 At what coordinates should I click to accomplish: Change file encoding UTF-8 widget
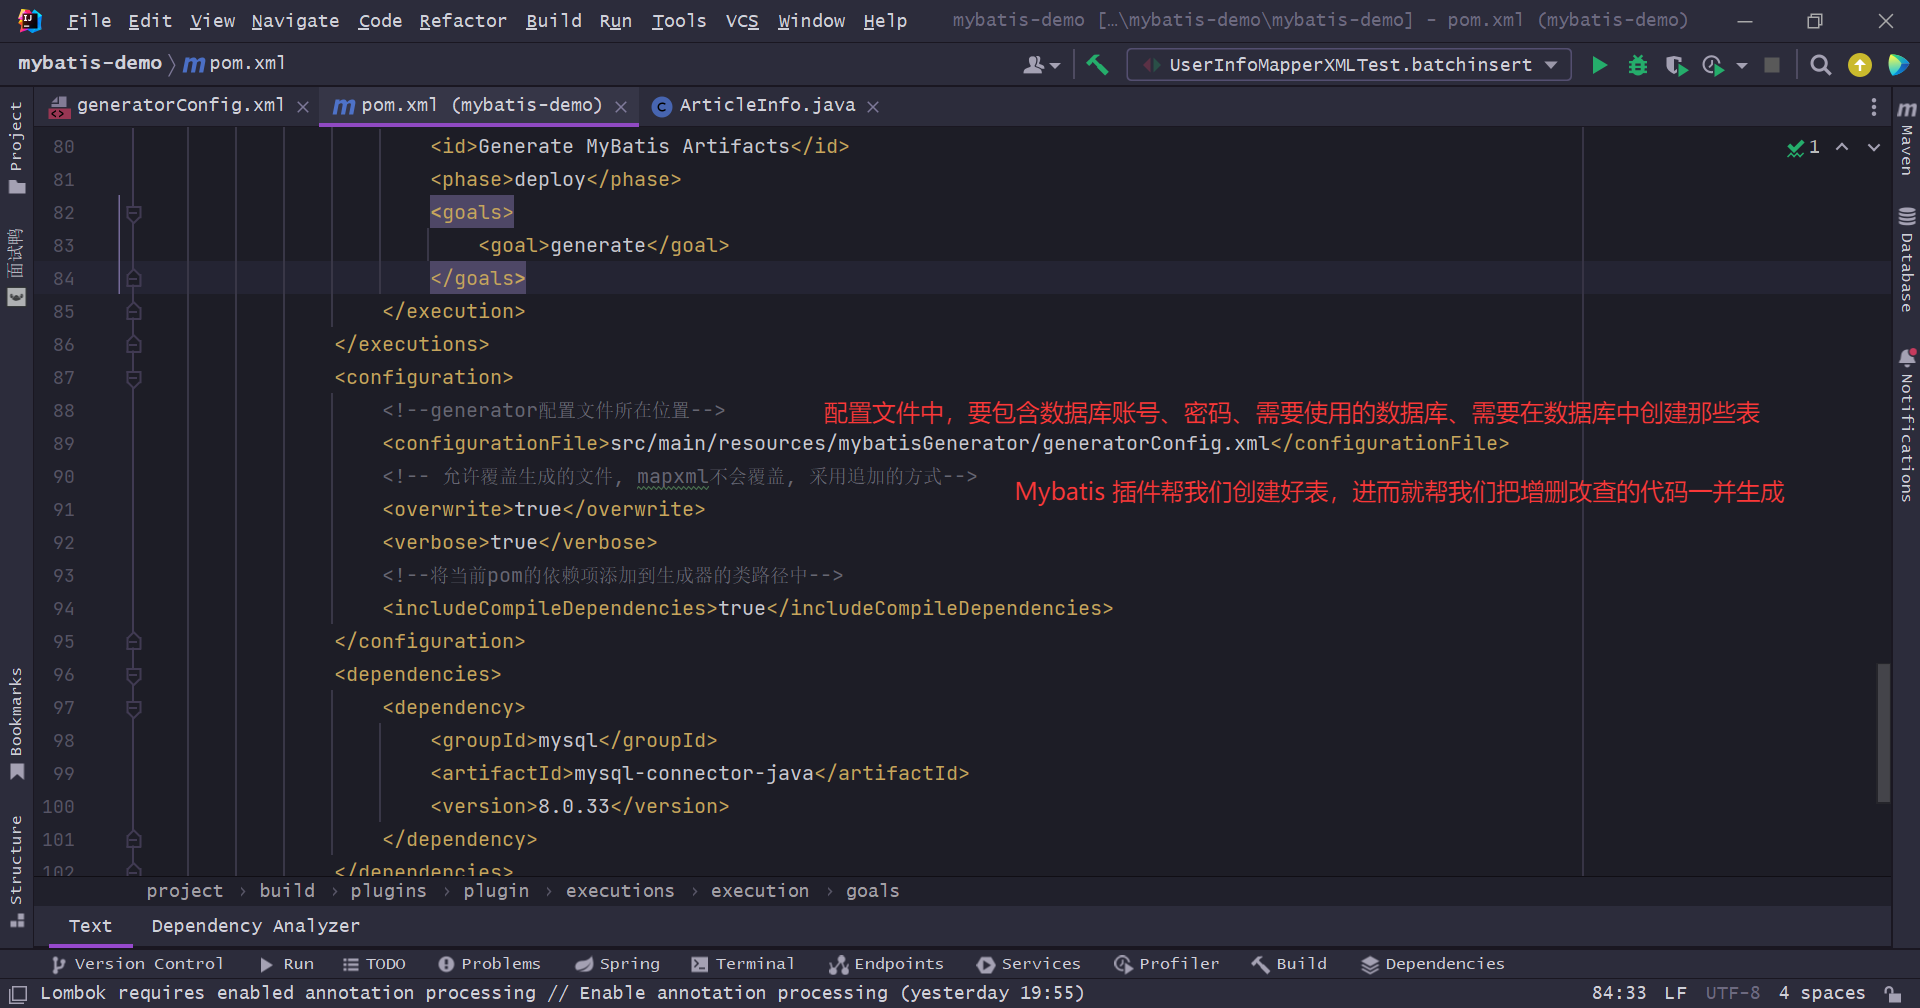pyautogui.click(x=1733, y=993)
